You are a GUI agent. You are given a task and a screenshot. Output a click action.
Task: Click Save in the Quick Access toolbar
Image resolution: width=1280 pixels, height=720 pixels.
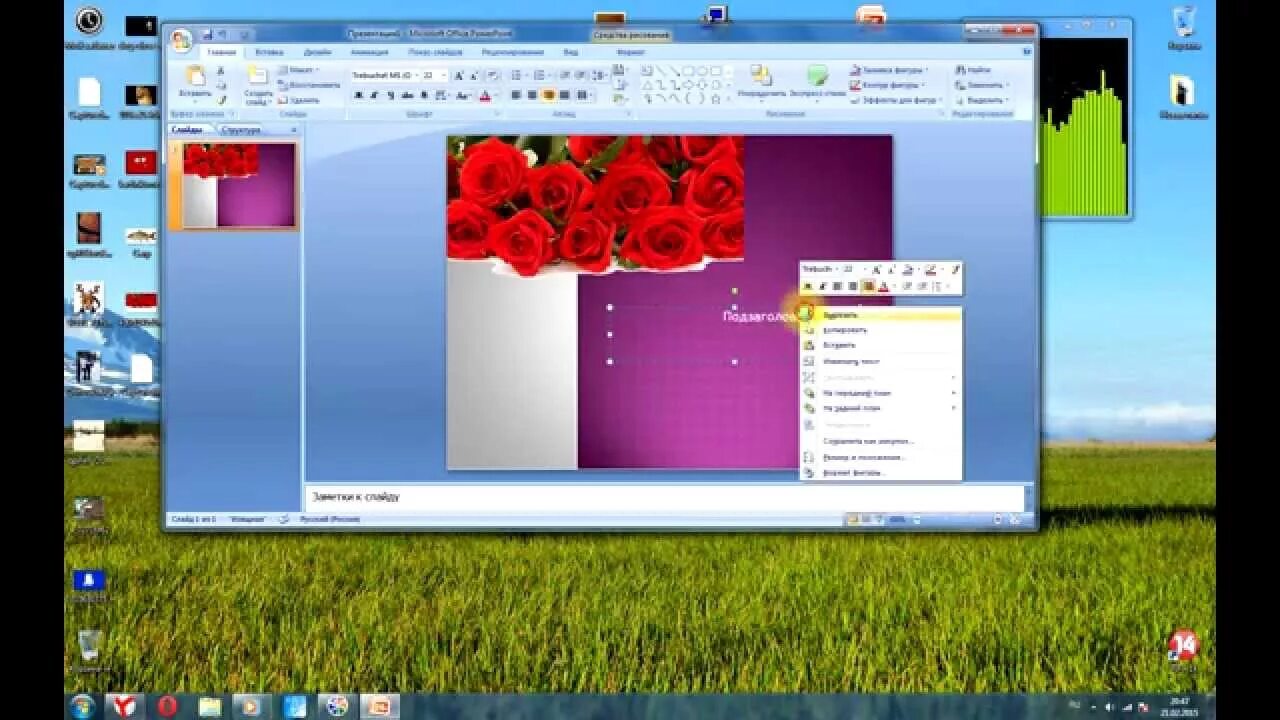click(x=208, y=35)
